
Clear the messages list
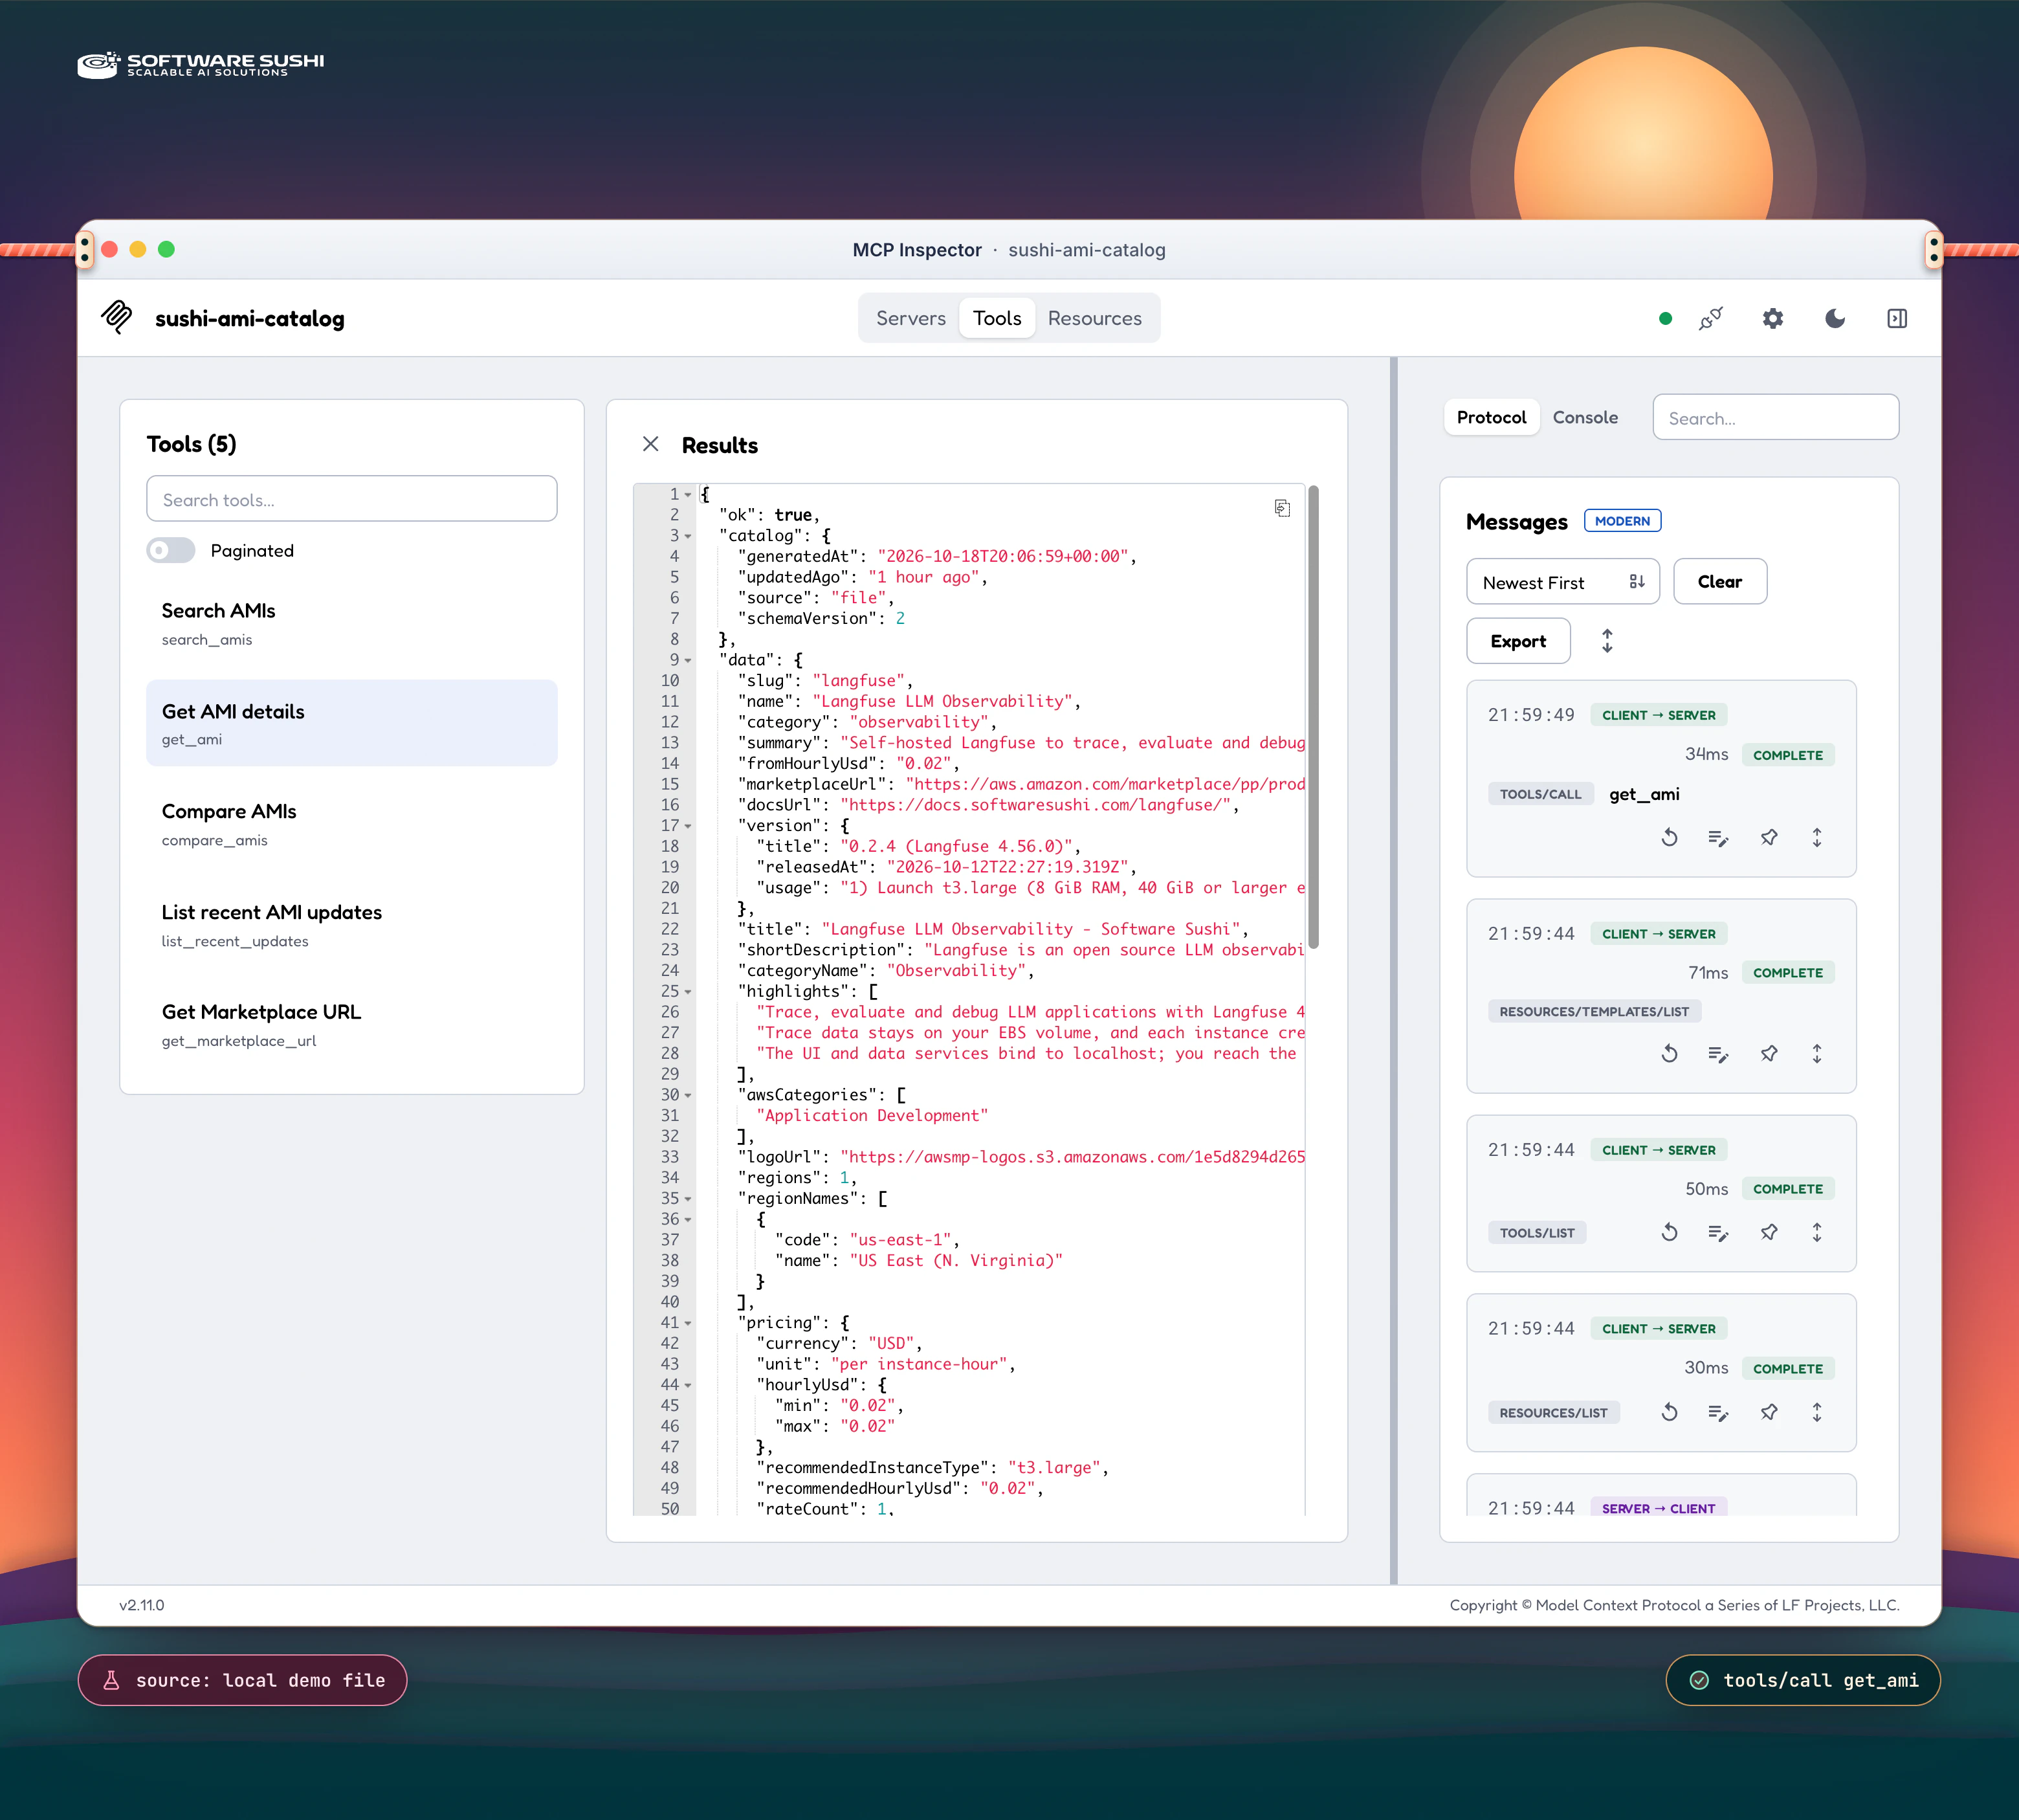[1720, 582]
